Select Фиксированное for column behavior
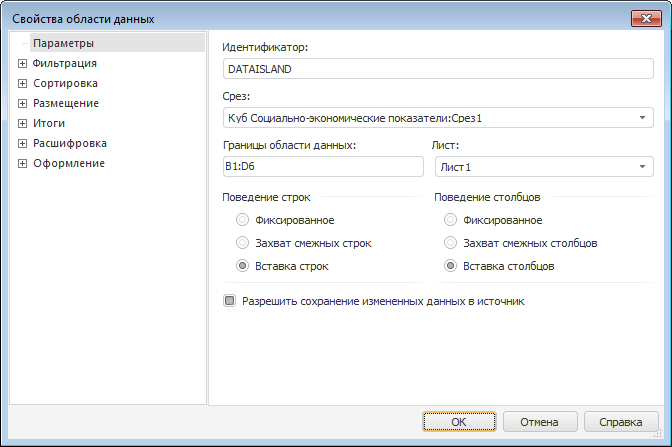672x447 pixels. pos(451,220)
